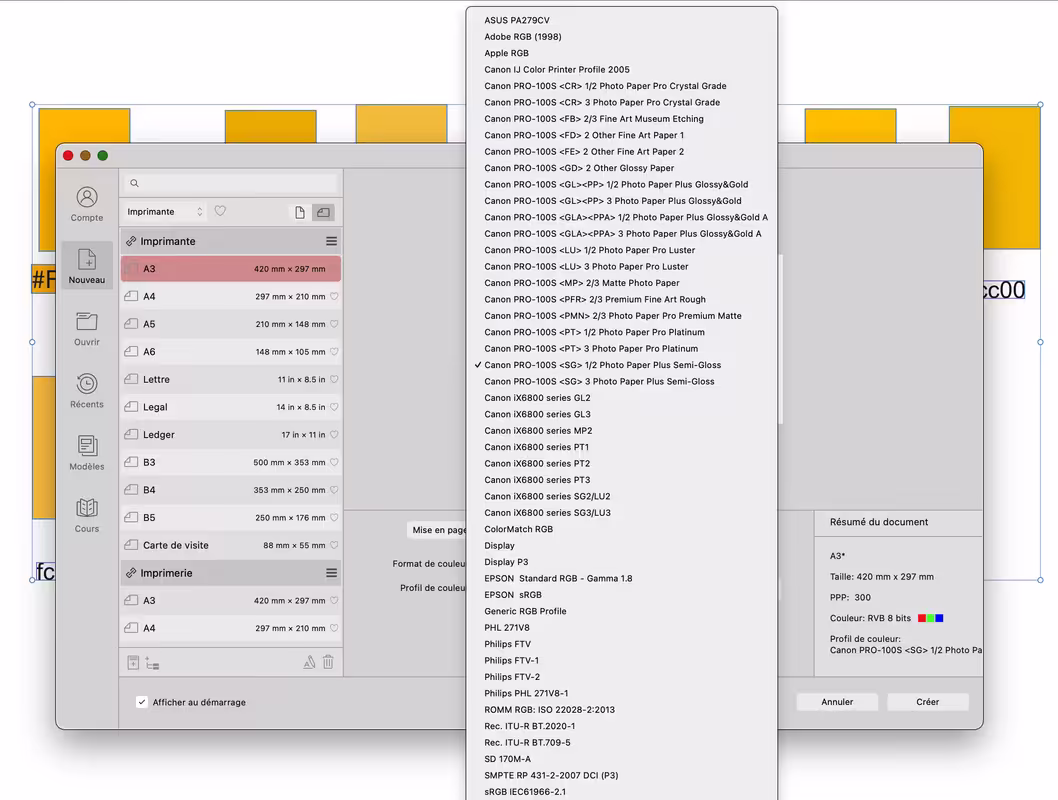
Task: Click the Annuler button
Action: click(837, 702)
